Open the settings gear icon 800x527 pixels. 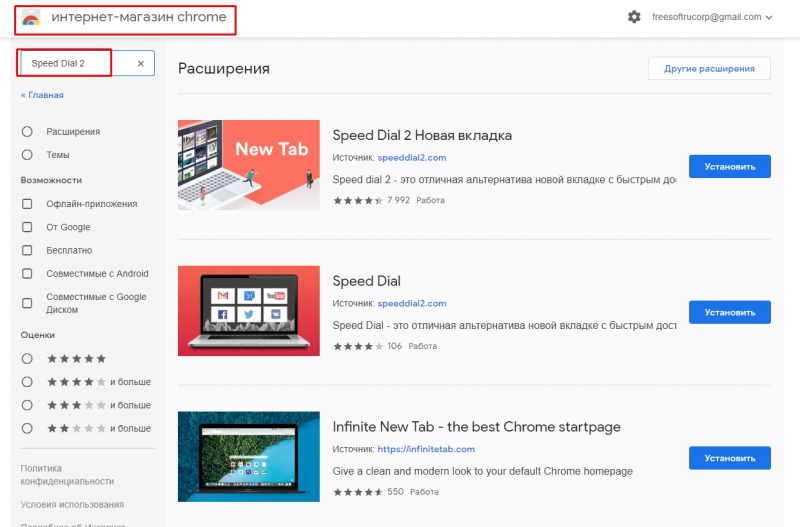click(634, 17)
